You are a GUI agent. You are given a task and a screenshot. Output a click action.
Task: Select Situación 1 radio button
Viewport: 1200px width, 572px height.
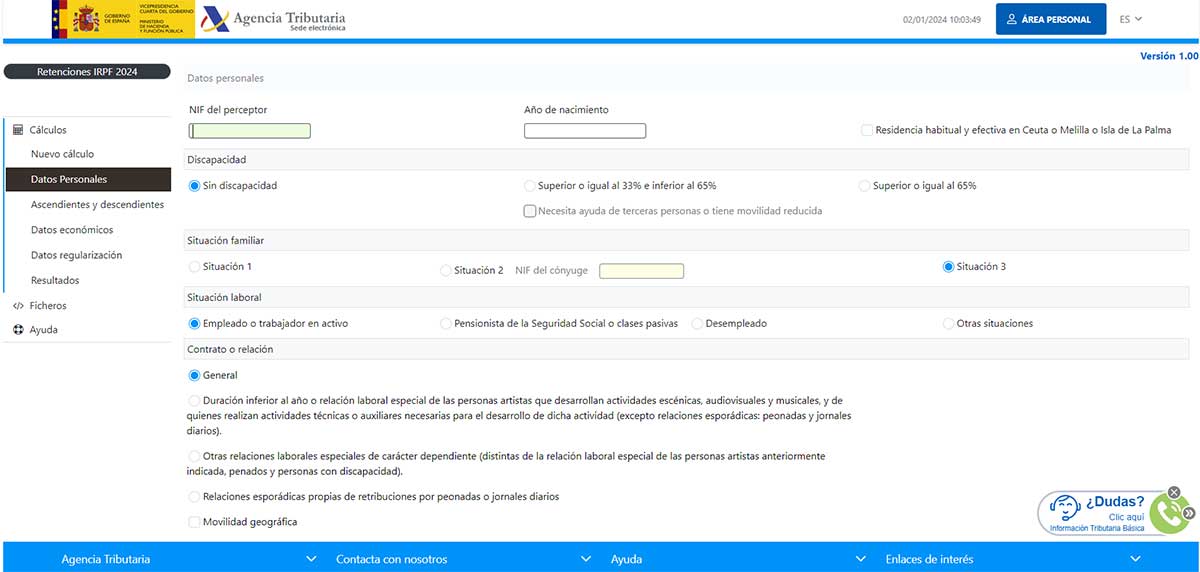point(195,267)
